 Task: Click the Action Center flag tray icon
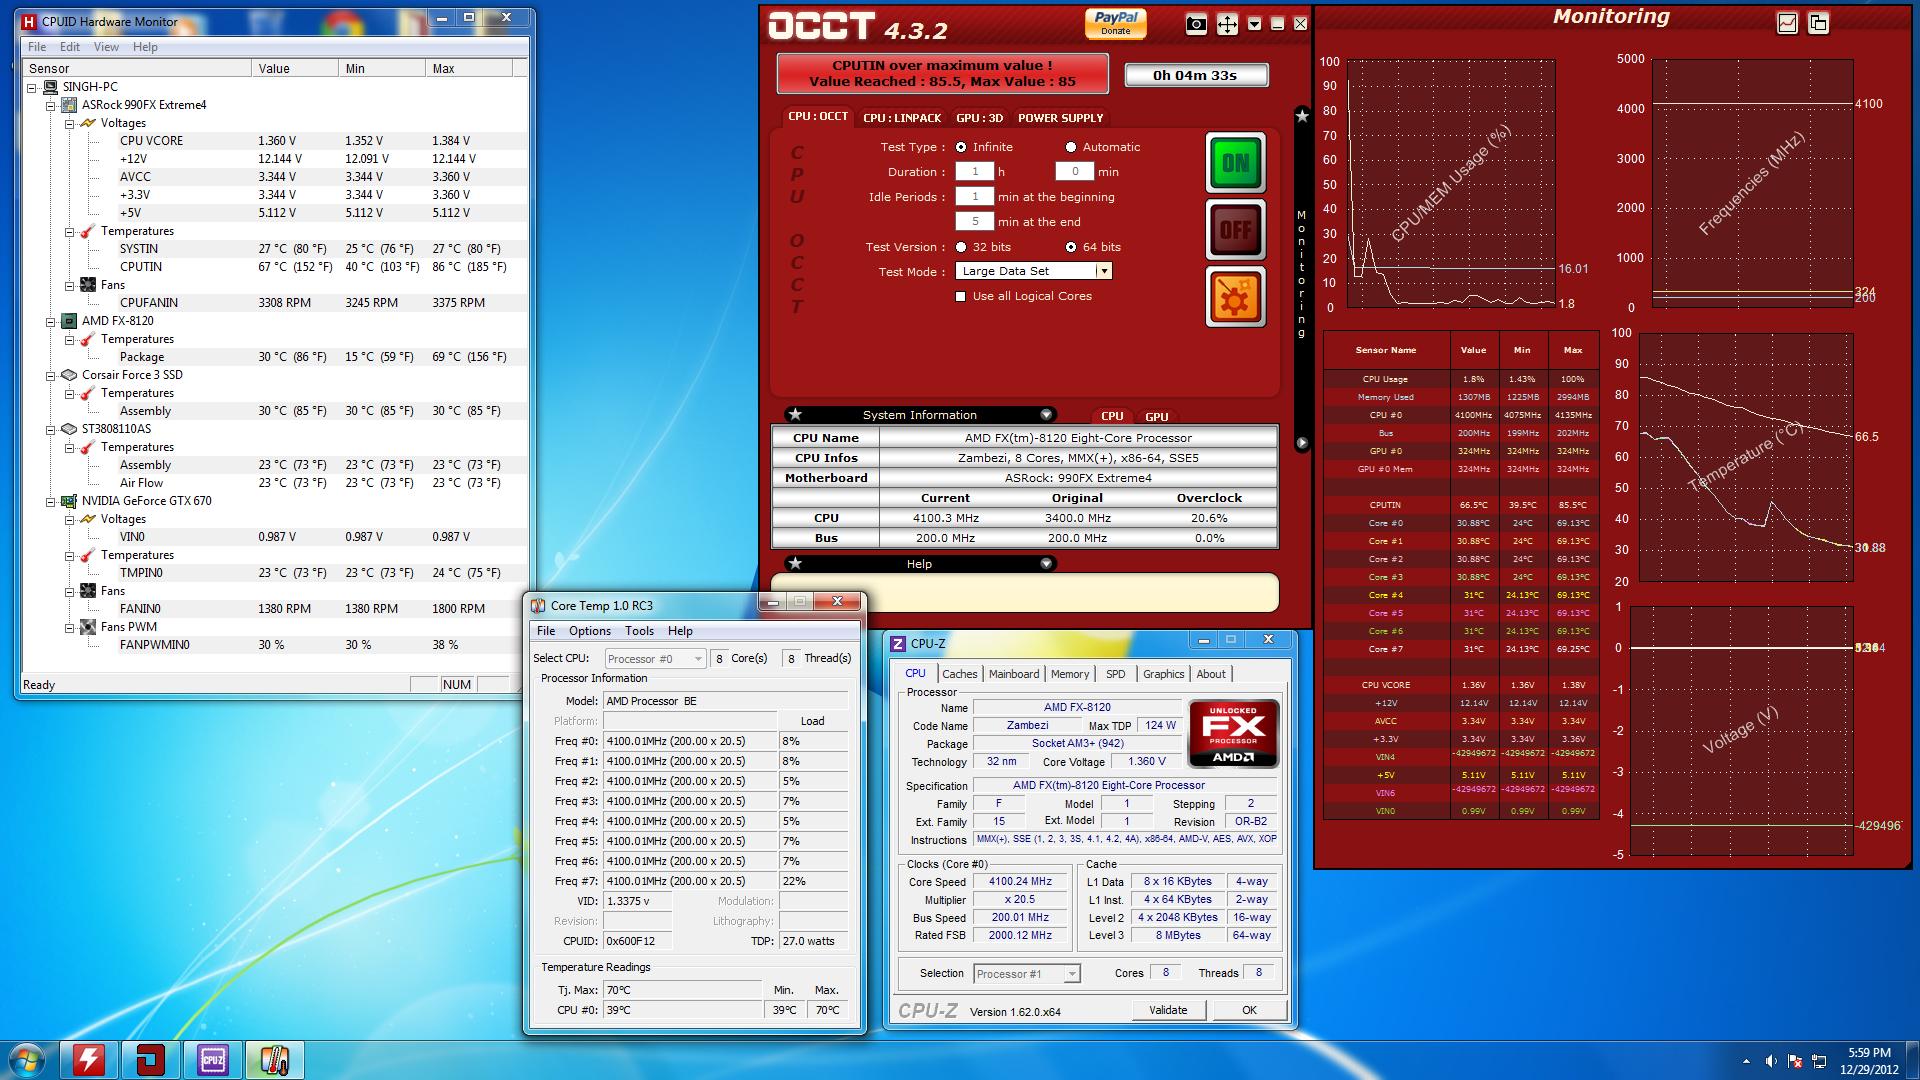pos(1795,1061)
